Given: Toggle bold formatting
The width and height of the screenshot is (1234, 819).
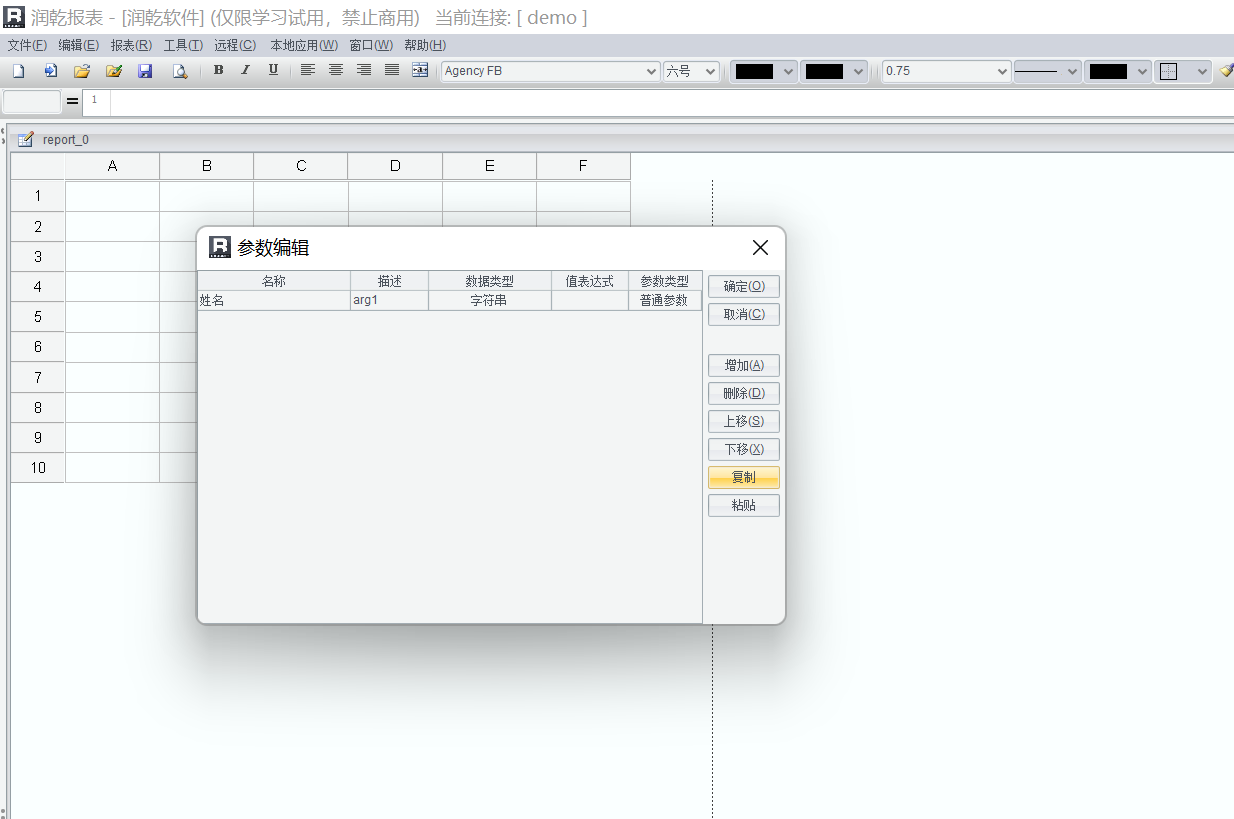Looking at the screenshot, I should 218,70.
